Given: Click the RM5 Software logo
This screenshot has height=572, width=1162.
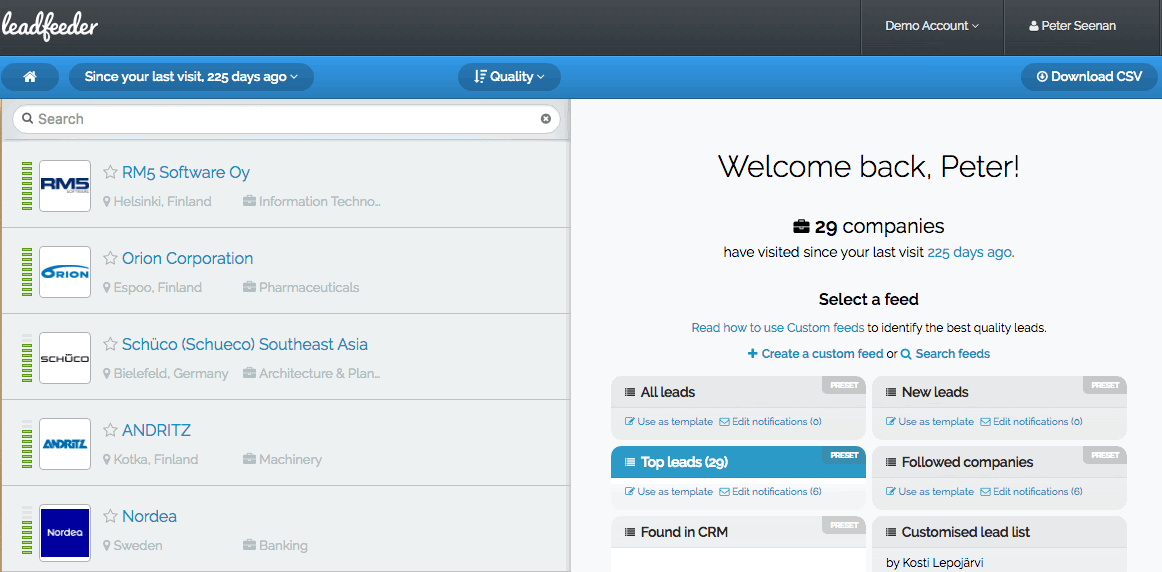Looking at the screenshot, I should click(x=65, y=186).
